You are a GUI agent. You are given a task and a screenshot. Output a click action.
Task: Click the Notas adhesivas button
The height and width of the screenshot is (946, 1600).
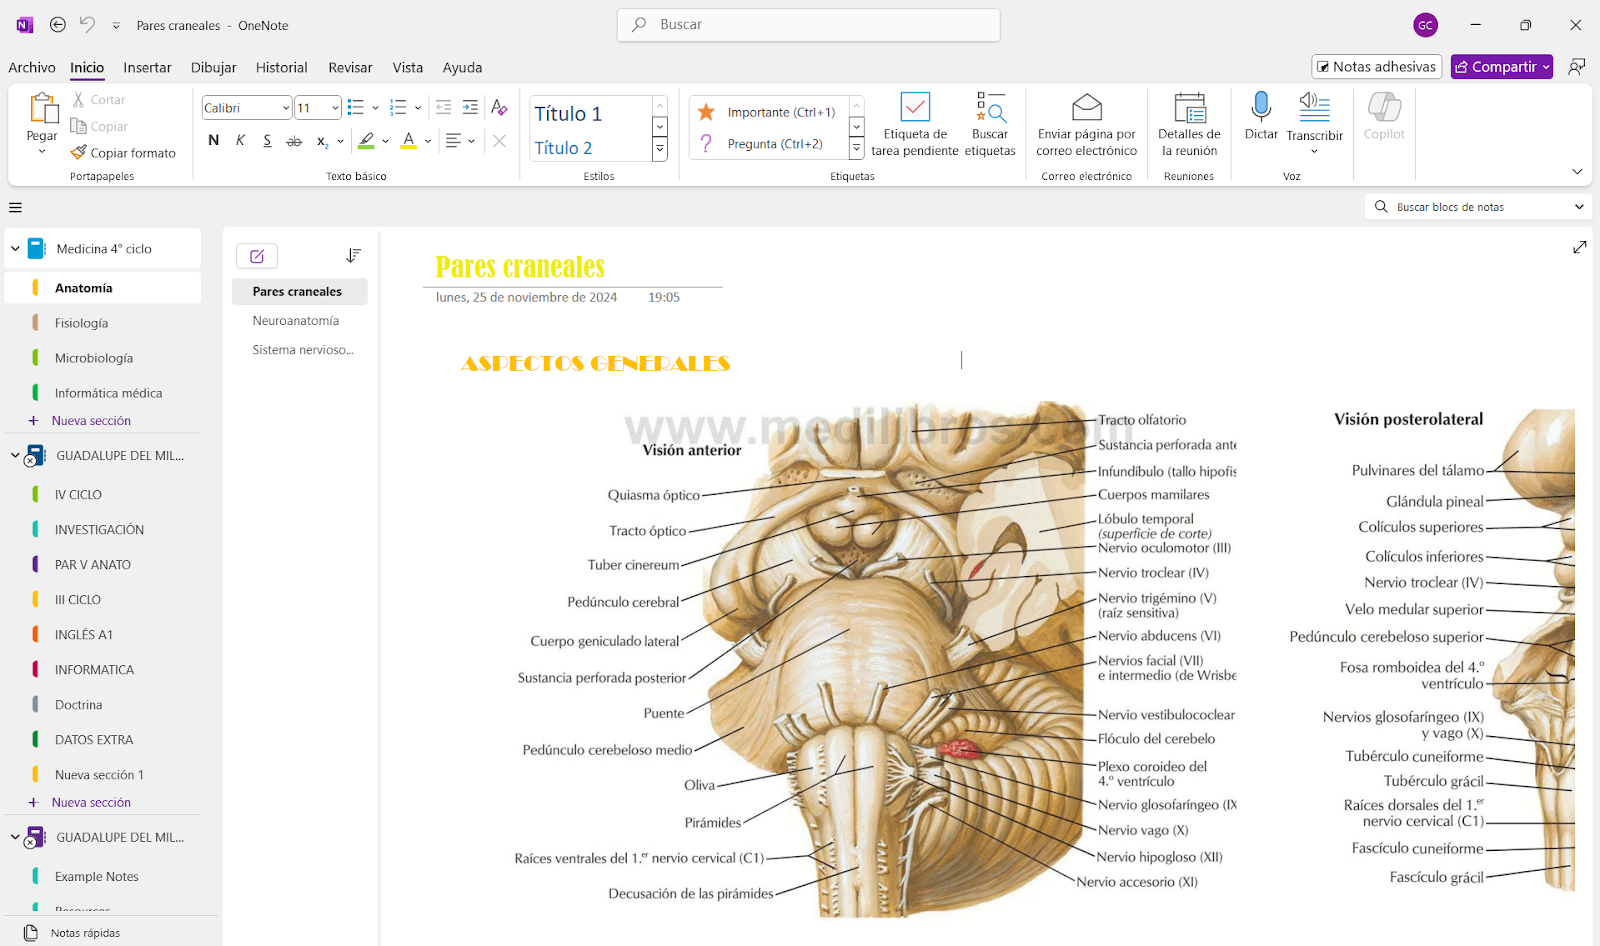point(1376,67)
